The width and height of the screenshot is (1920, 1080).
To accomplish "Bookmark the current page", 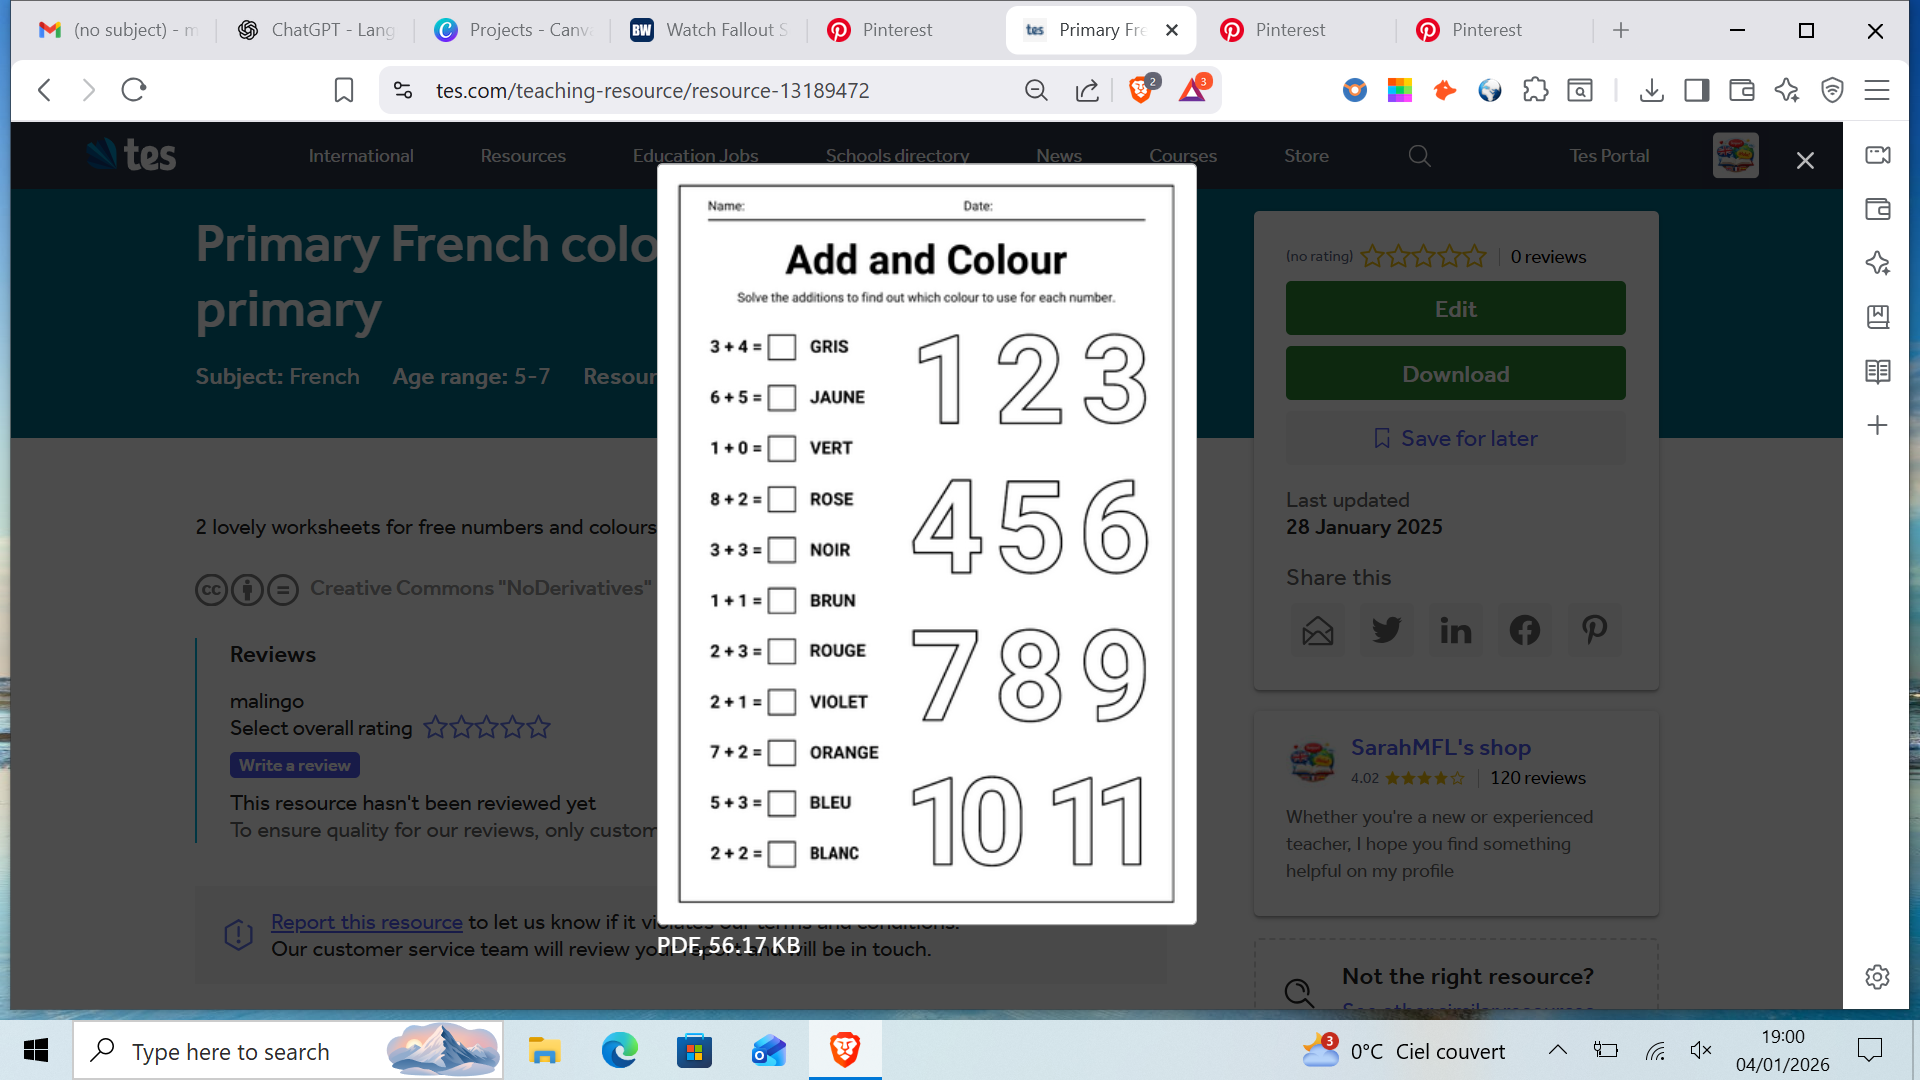I will [343, 90].
